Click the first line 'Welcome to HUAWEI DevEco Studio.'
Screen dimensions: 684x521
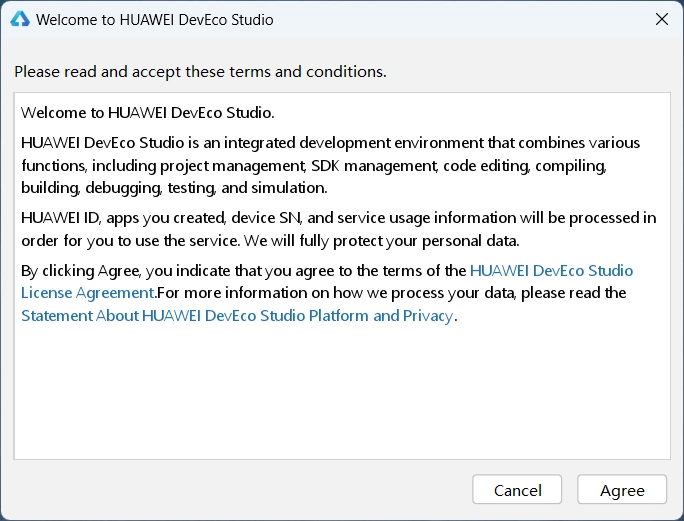(147, 112)
